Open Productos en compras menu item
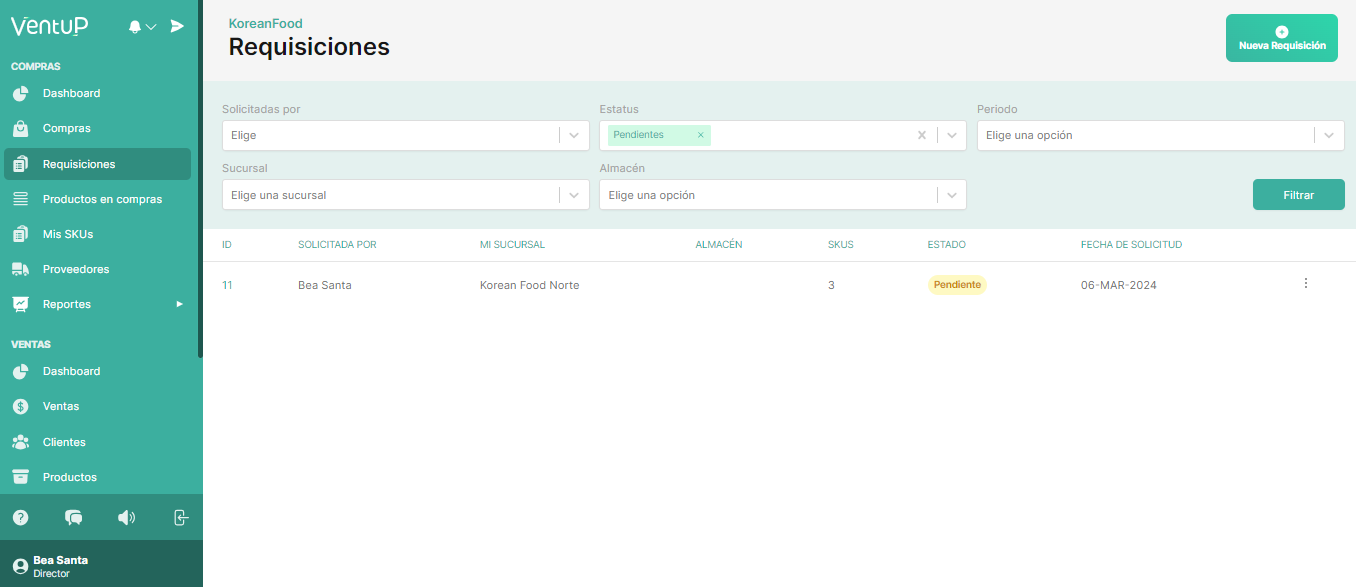The width and height of the screenshot is (1356, 587). click(102, 199)
